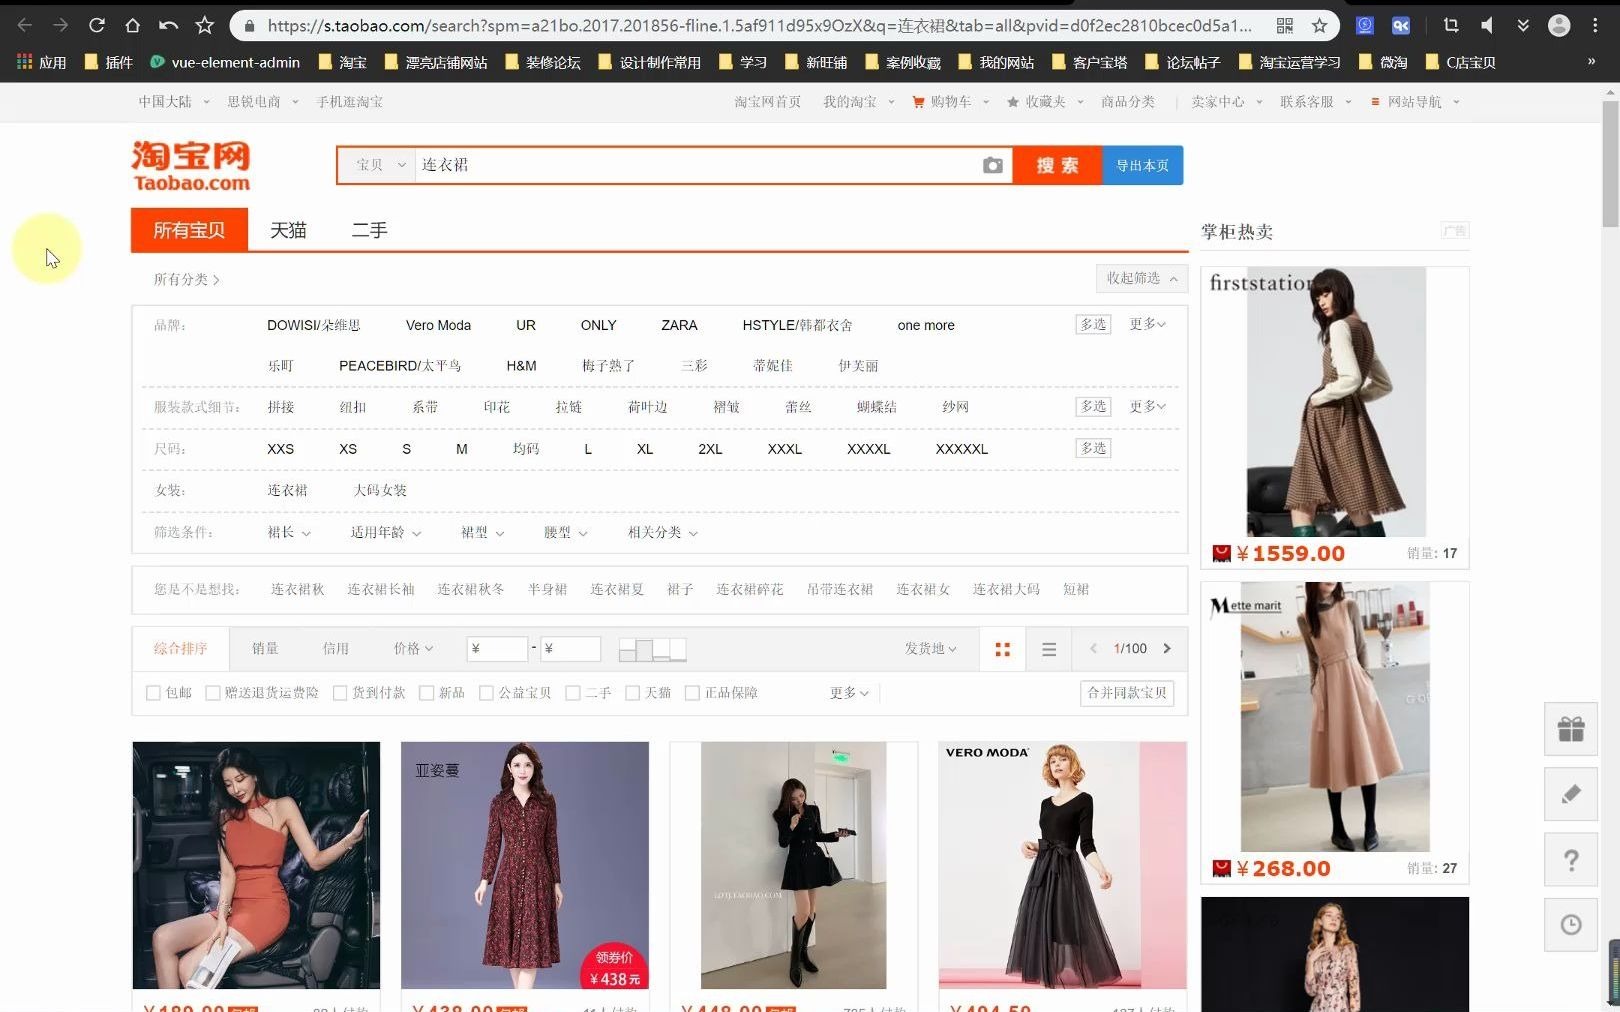Click the Taobao logo
1620x1012 pixels.
pyautogui.click(x=190, y=165)
